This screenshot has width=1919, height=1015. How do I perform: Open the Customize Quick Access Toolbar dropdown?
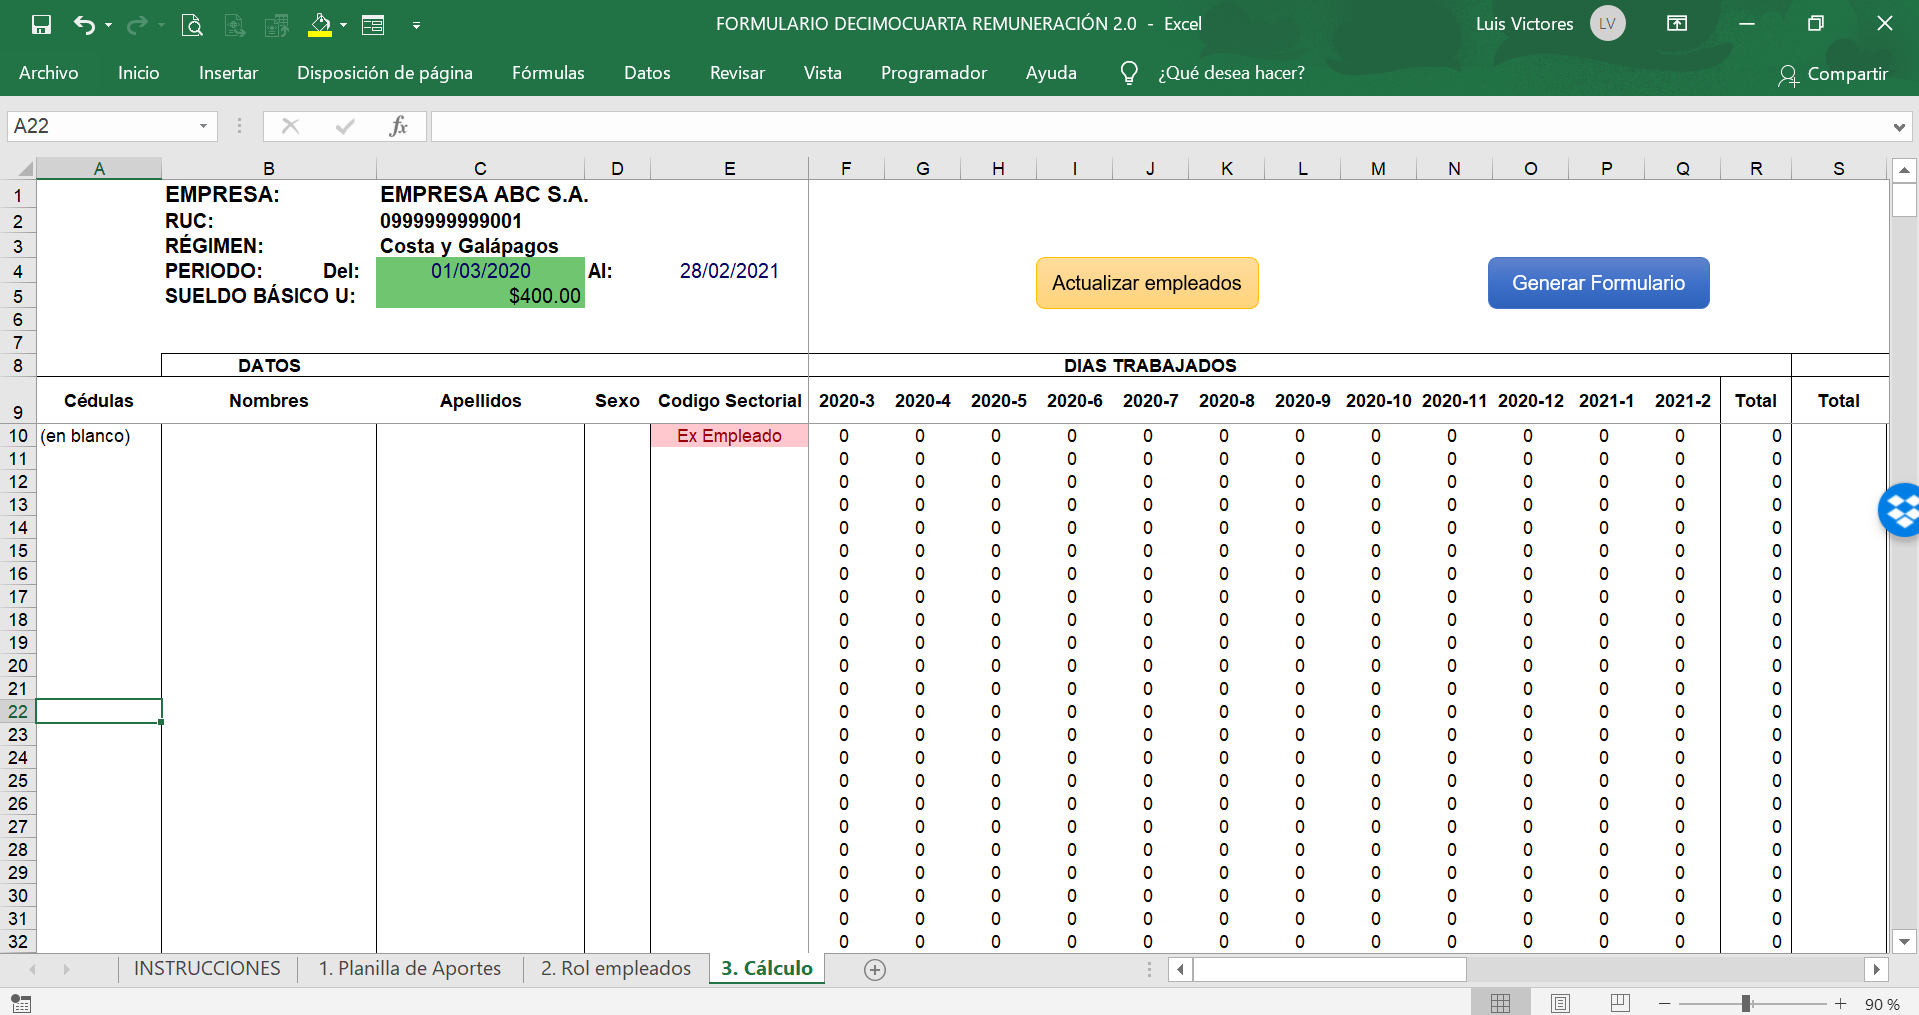pyautogui.click(x=416, y=25)
